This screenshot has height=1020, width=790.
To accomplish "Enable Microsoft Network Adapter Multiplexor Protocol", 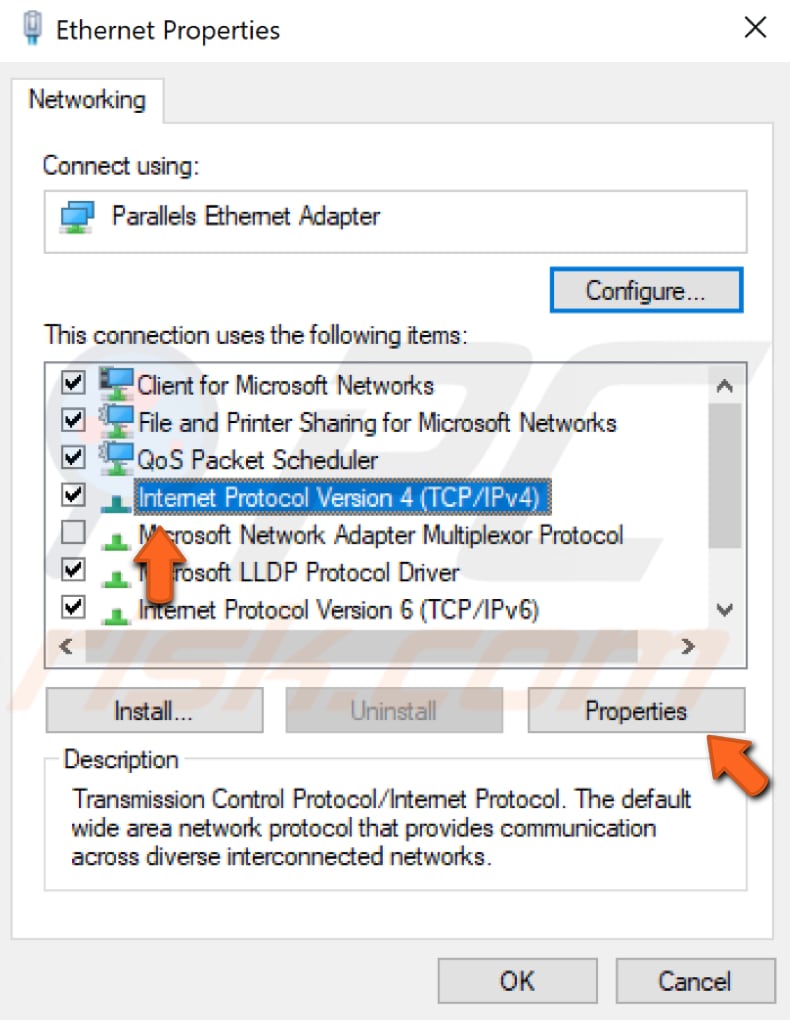I will (x=71, y=532).
